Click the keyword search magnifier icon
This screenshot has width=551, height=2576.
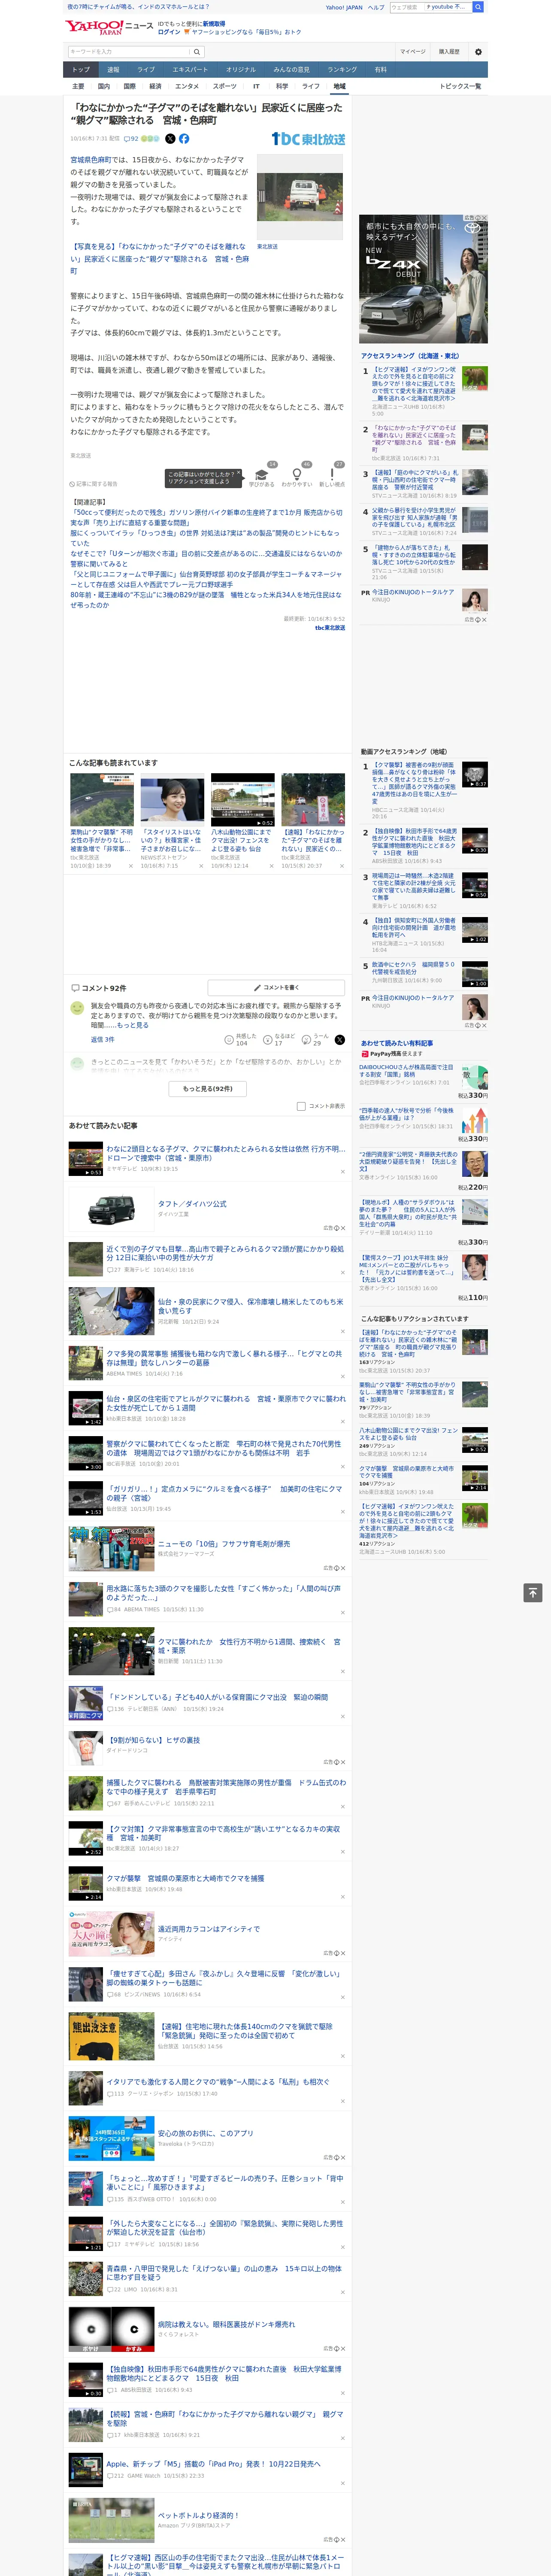point(196,52)
